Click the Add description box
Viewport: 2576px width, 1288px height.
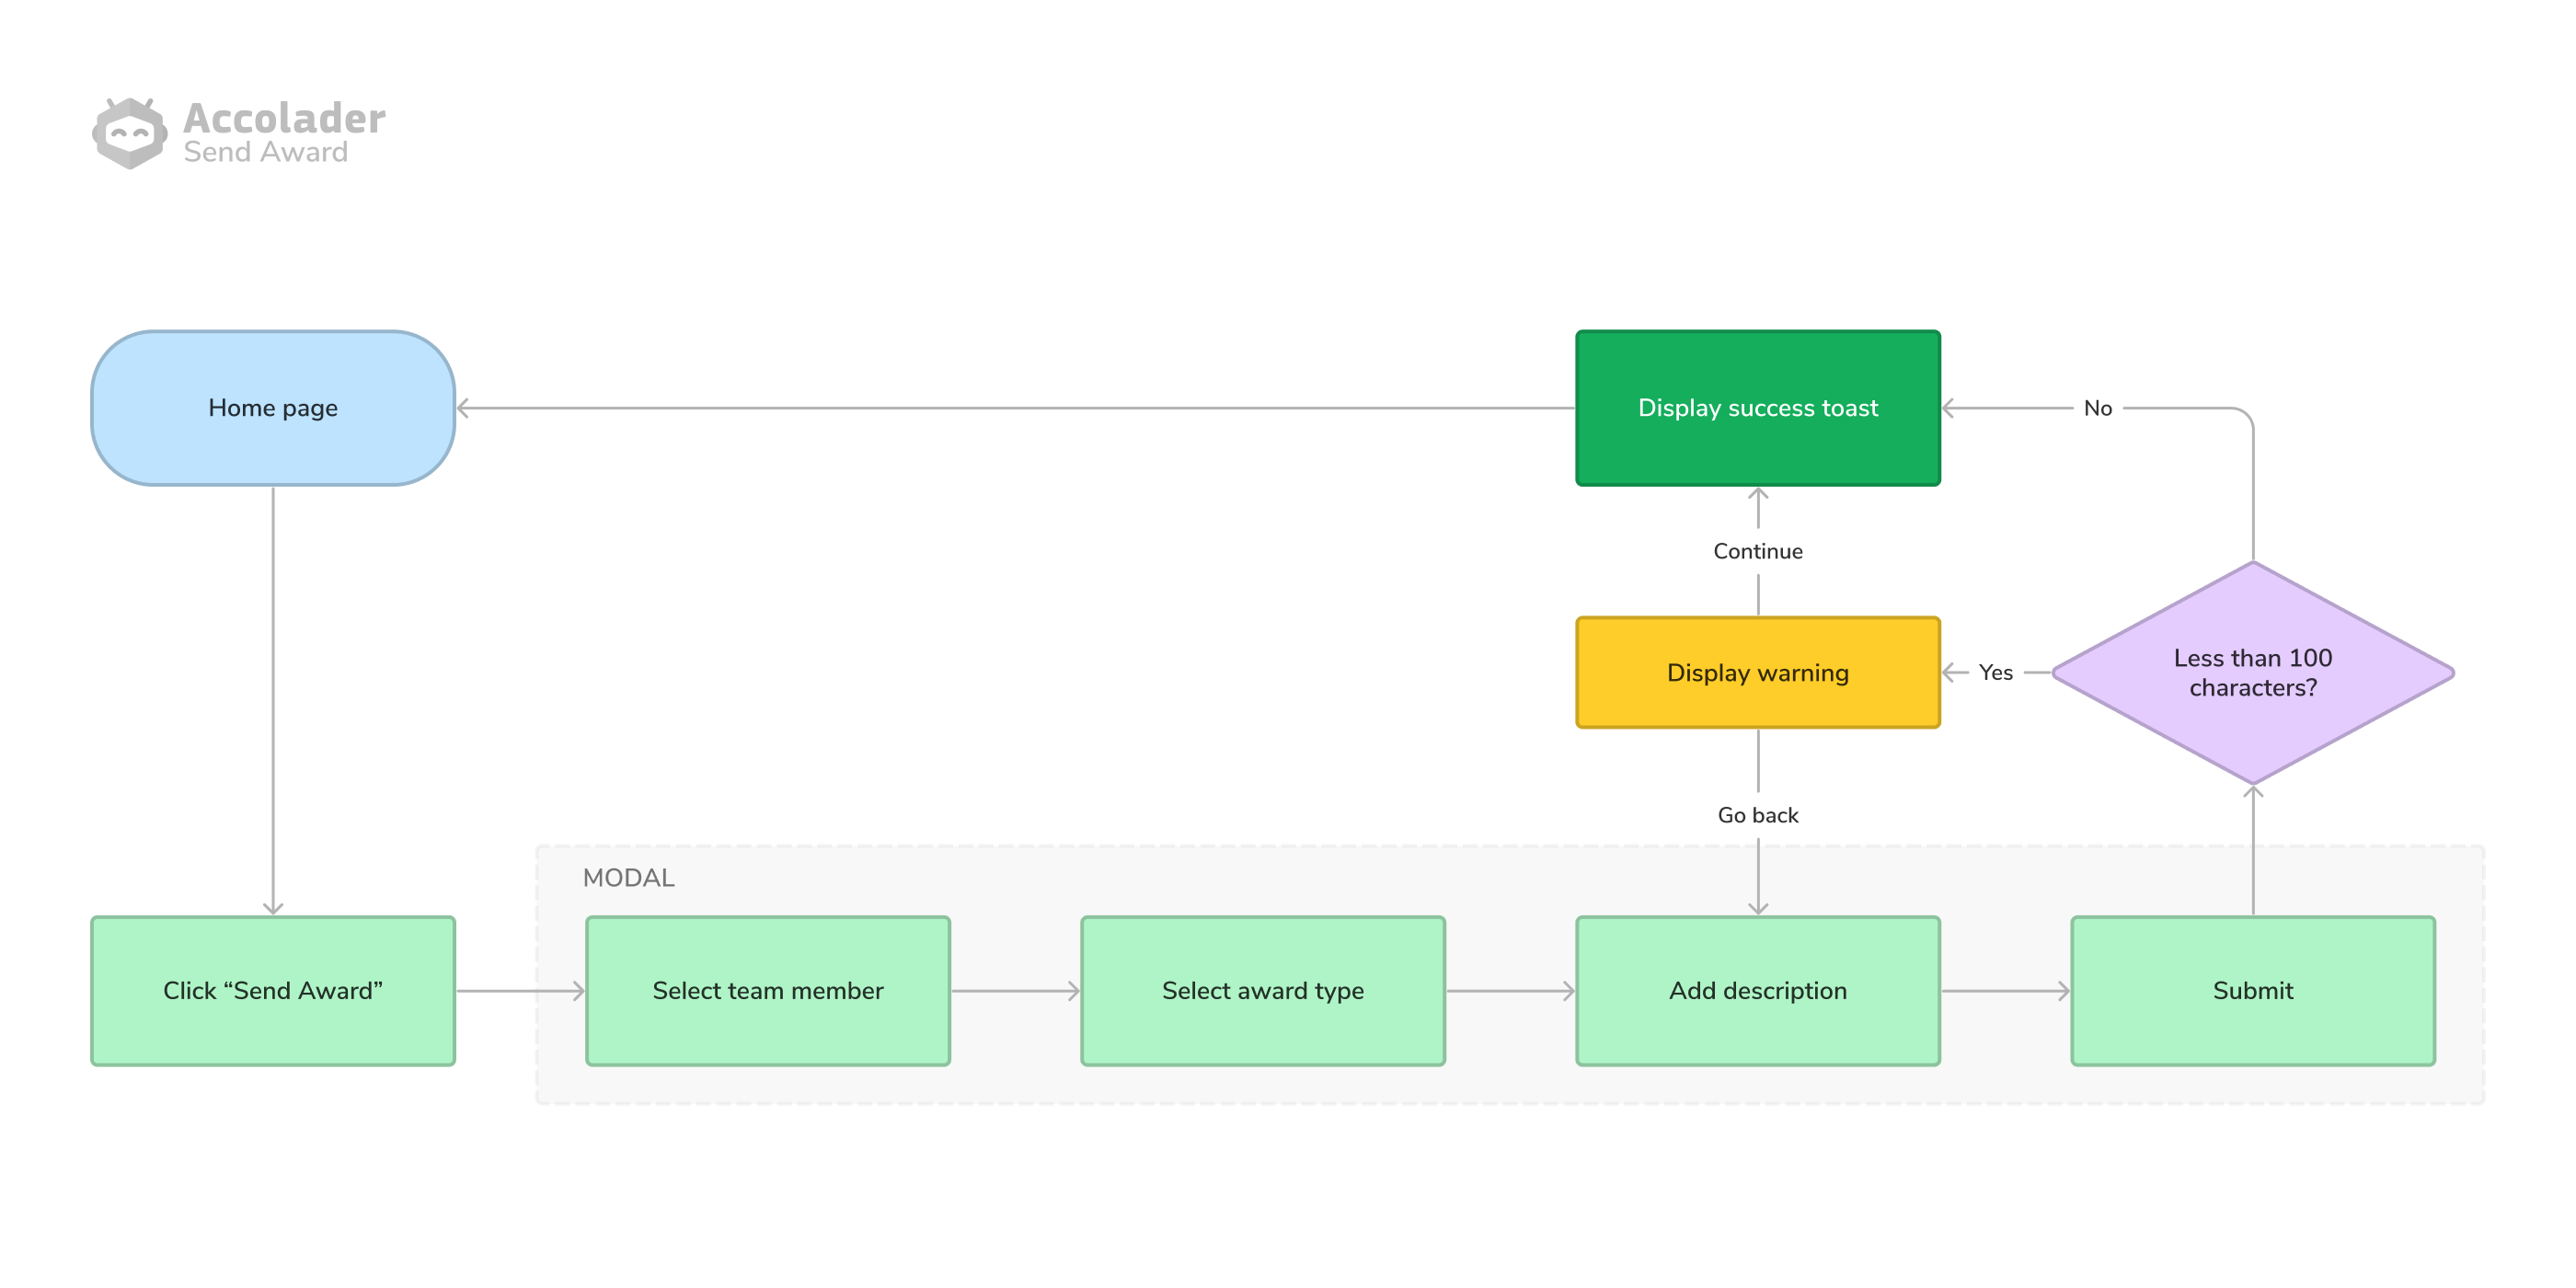[x=1757, y=990]
